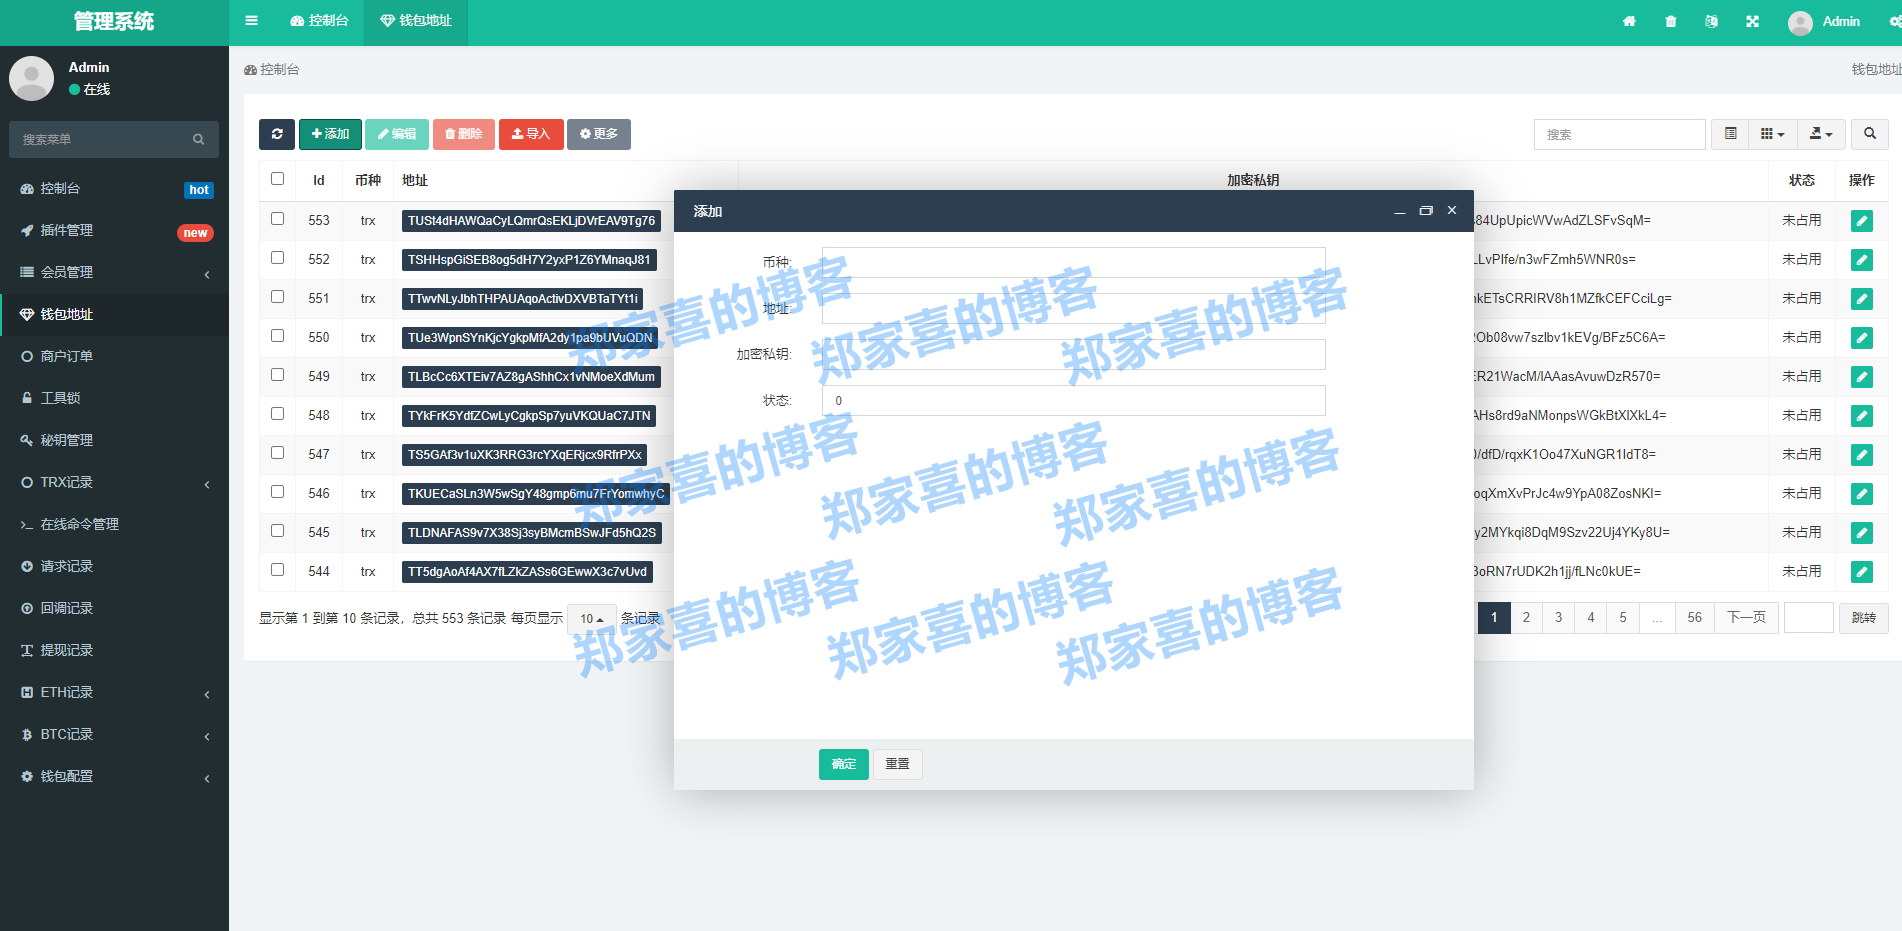Click the 确定 button in the 添加 dialog

tap(843, 763)
